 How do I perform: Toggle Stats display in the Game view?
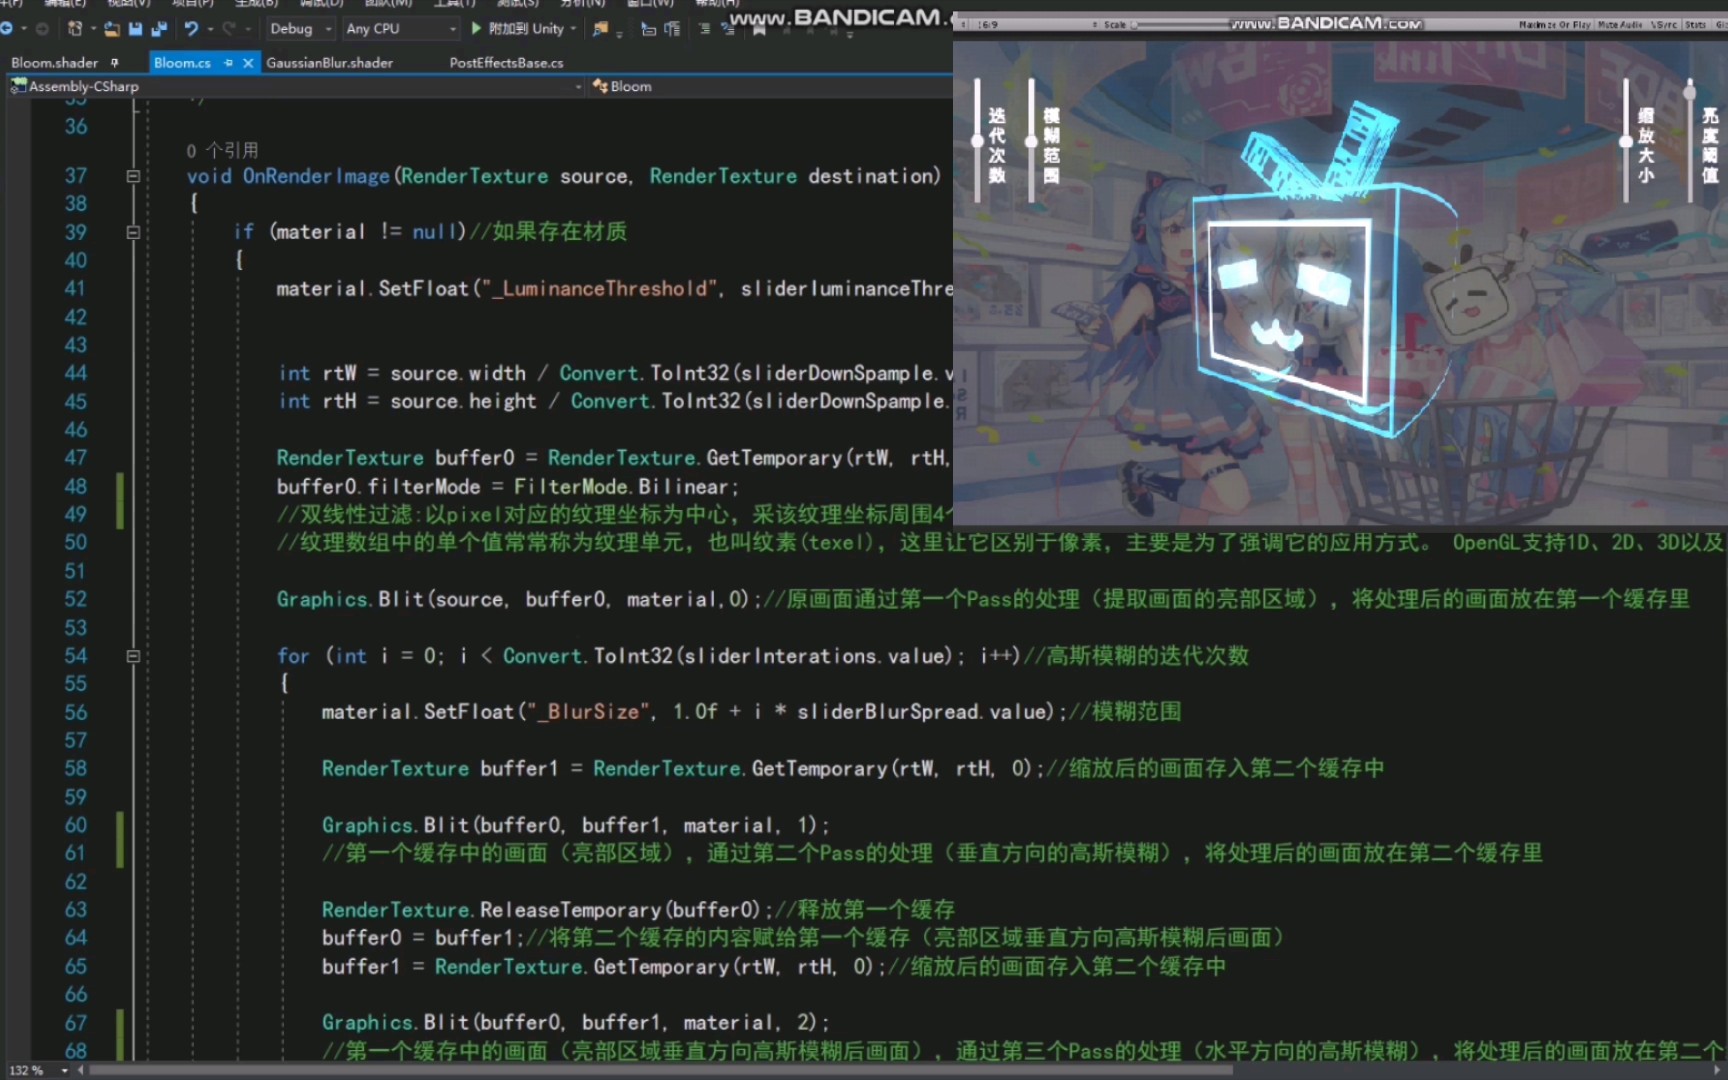1697,25
